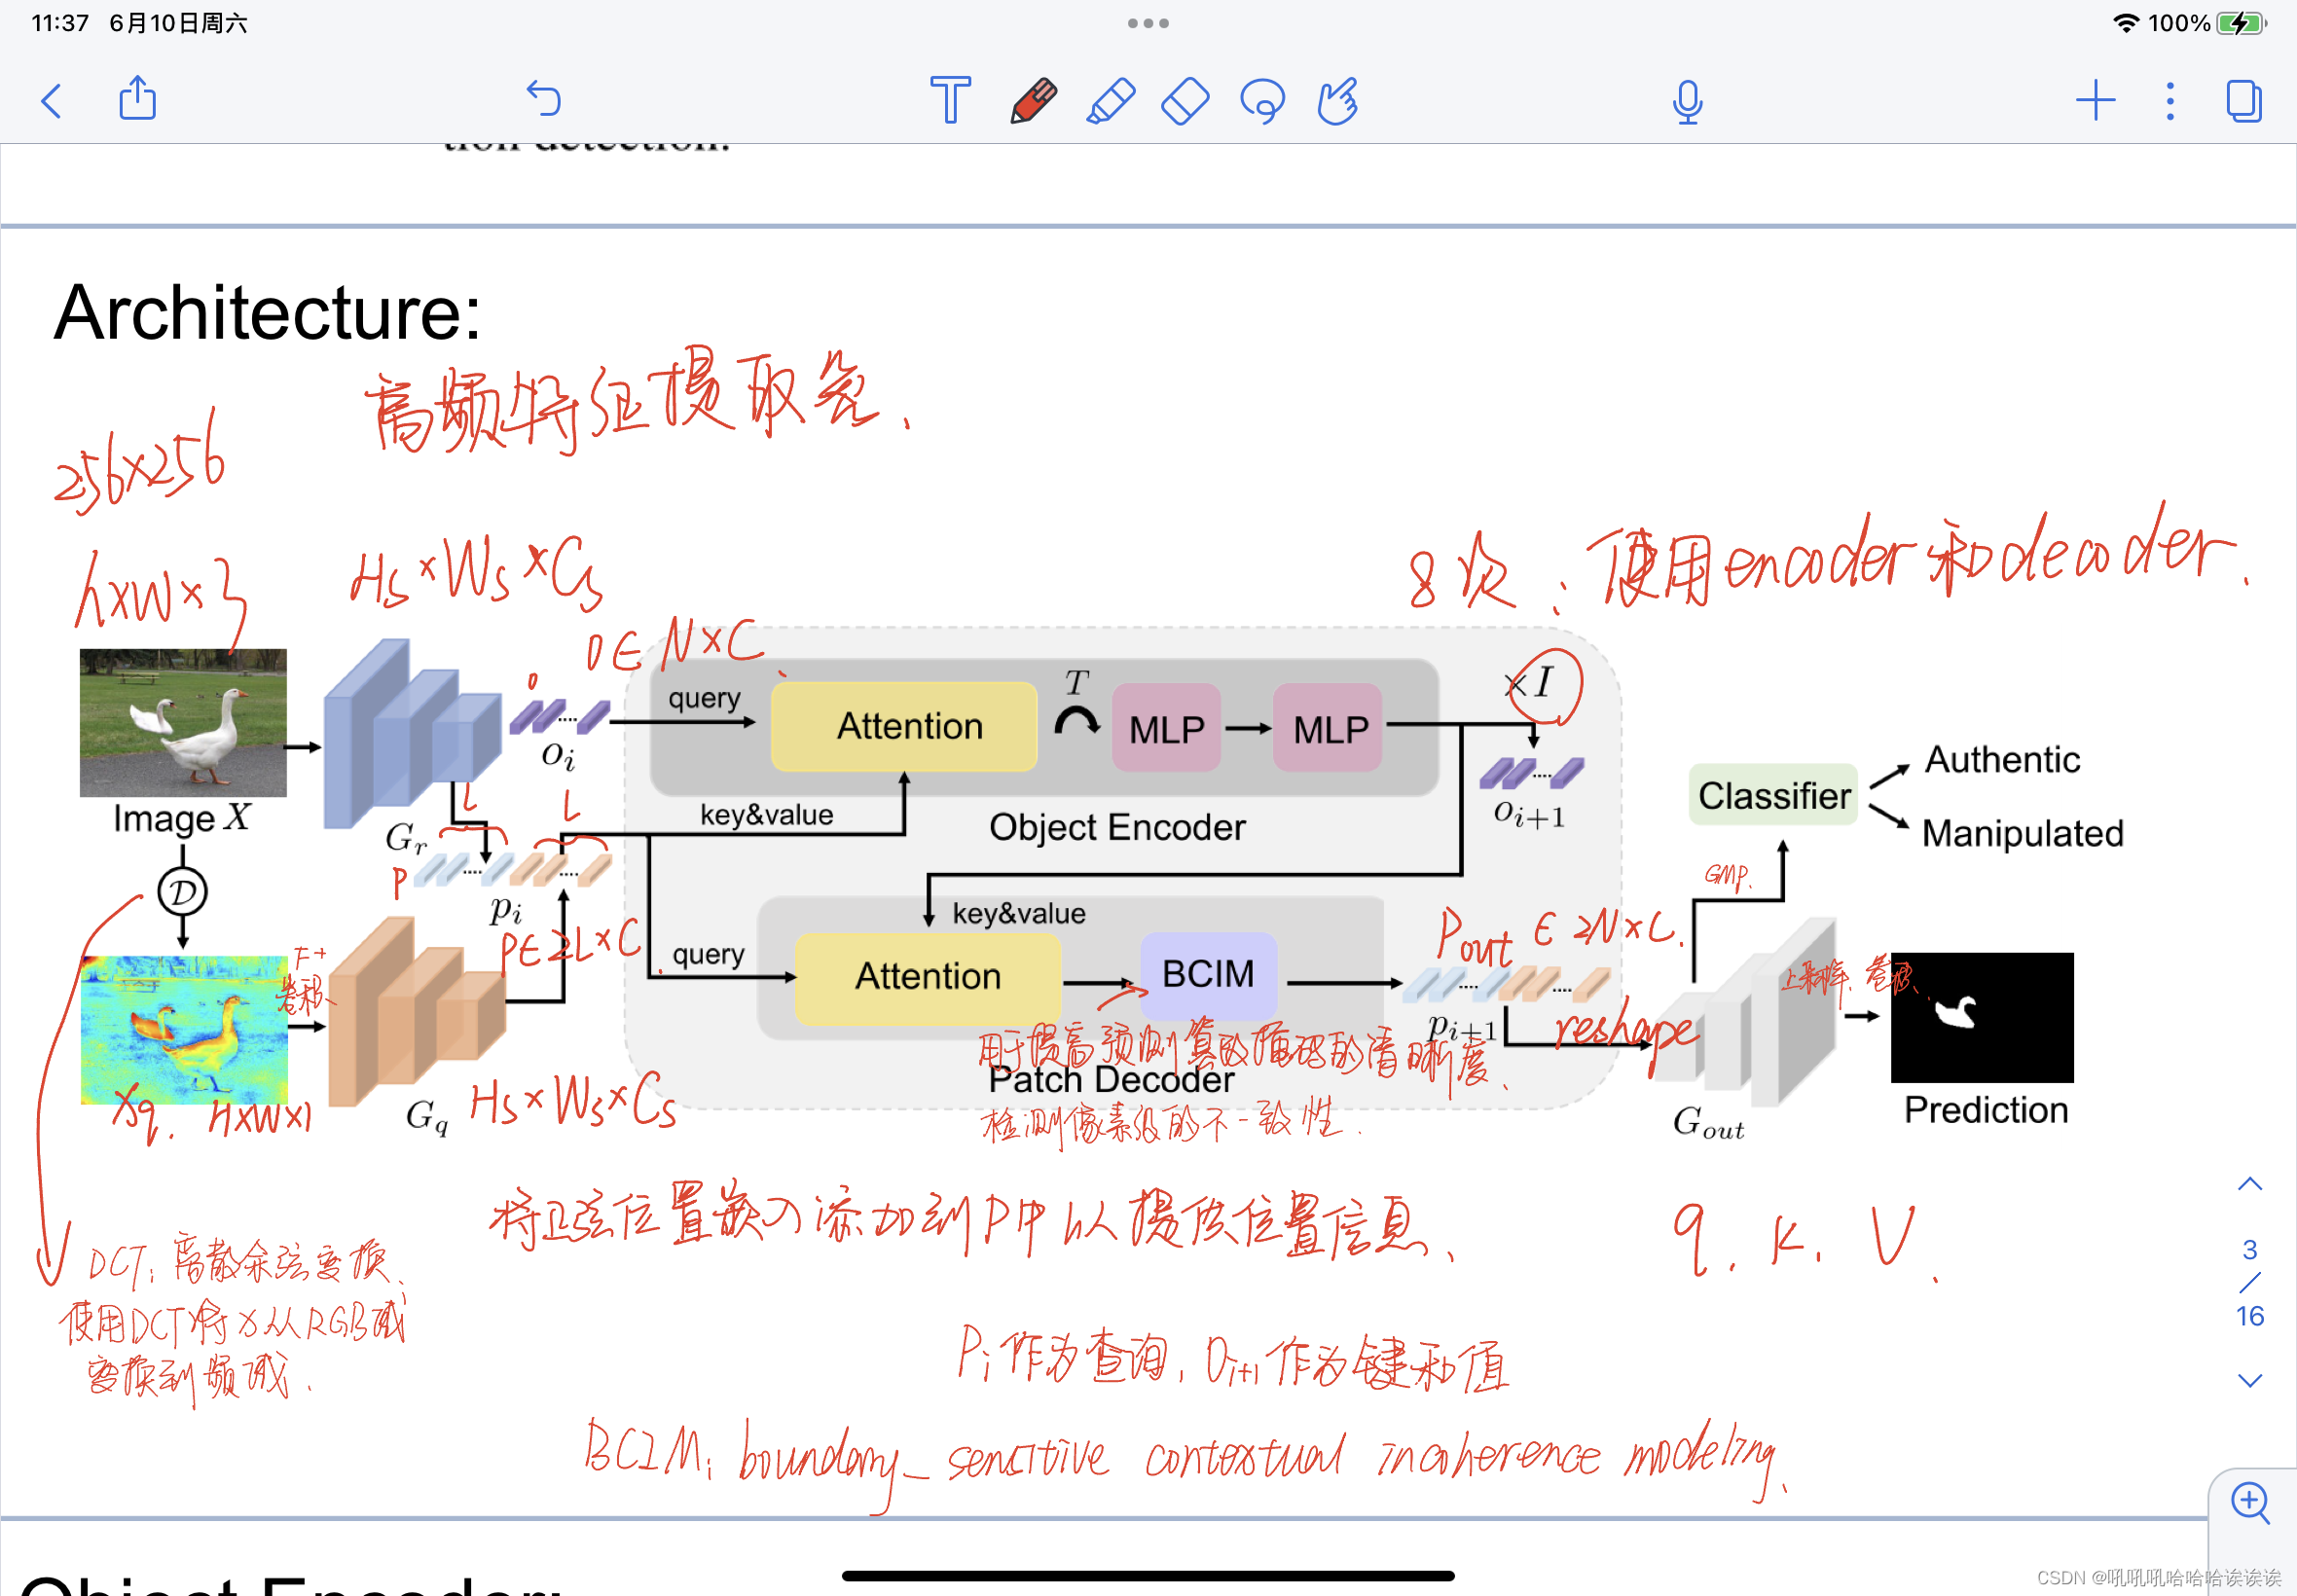This screenshot has height=1596, width=2297.
Task: Select the red Pen tool
Action: click(x=1033, y=101)
